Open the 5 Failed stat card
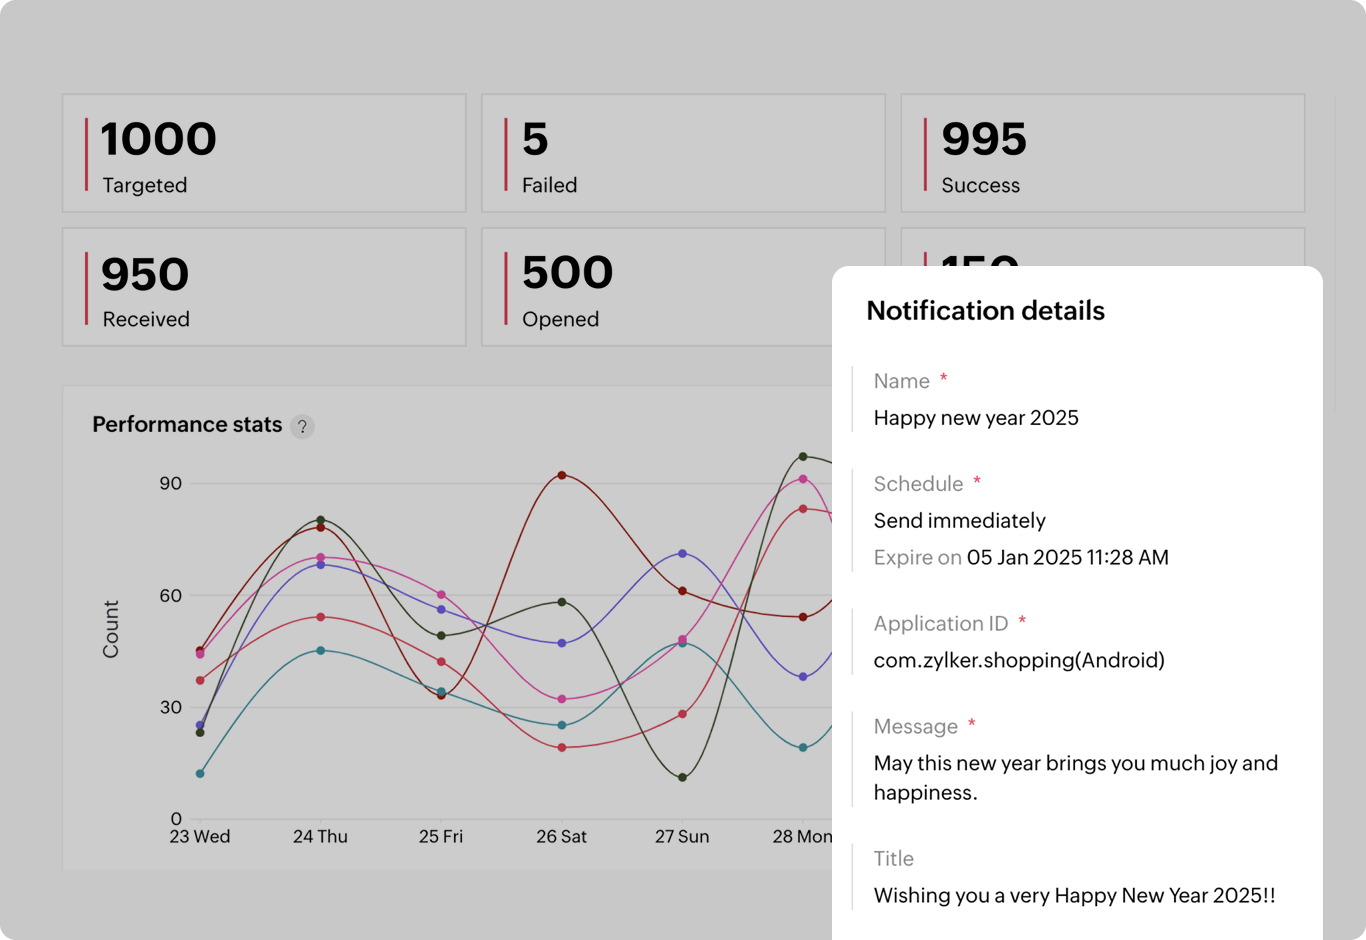 [683, 153]
